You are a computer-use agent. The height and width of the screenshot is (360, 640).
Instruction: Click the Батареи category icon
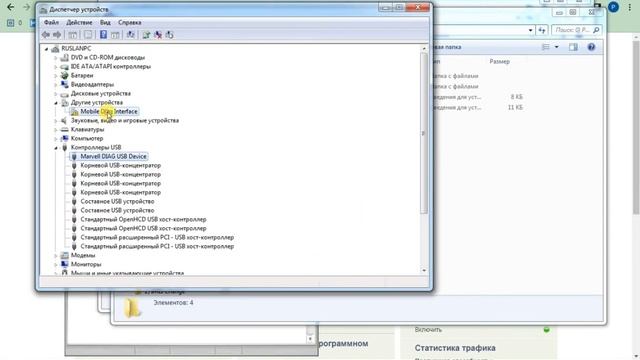click(64, 76)
